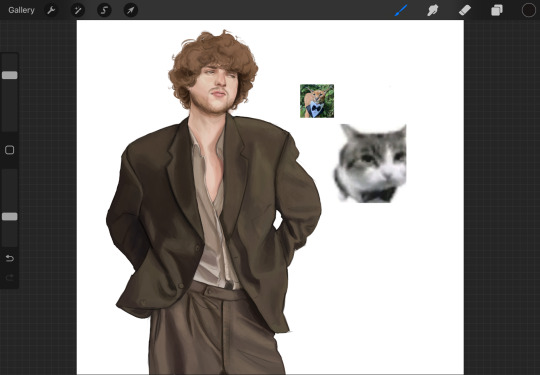540x375 pixels.
Task: Switch to the Eraser tool
Action: pos(465,10)
